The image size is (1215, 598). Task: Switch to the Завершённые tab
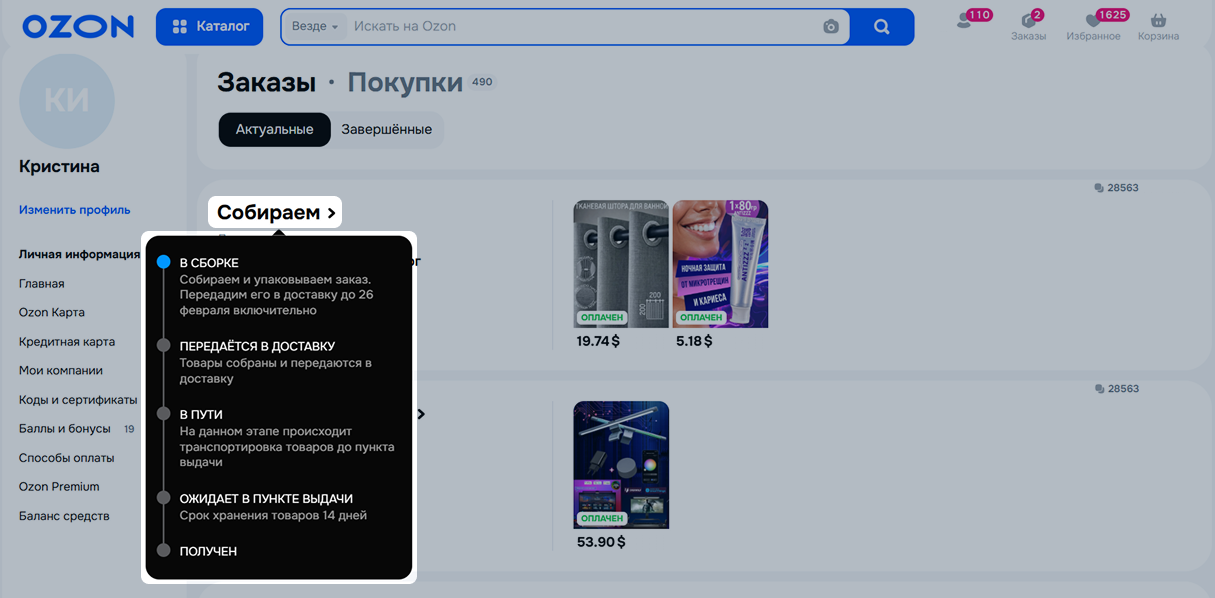[x=387, y=130]
